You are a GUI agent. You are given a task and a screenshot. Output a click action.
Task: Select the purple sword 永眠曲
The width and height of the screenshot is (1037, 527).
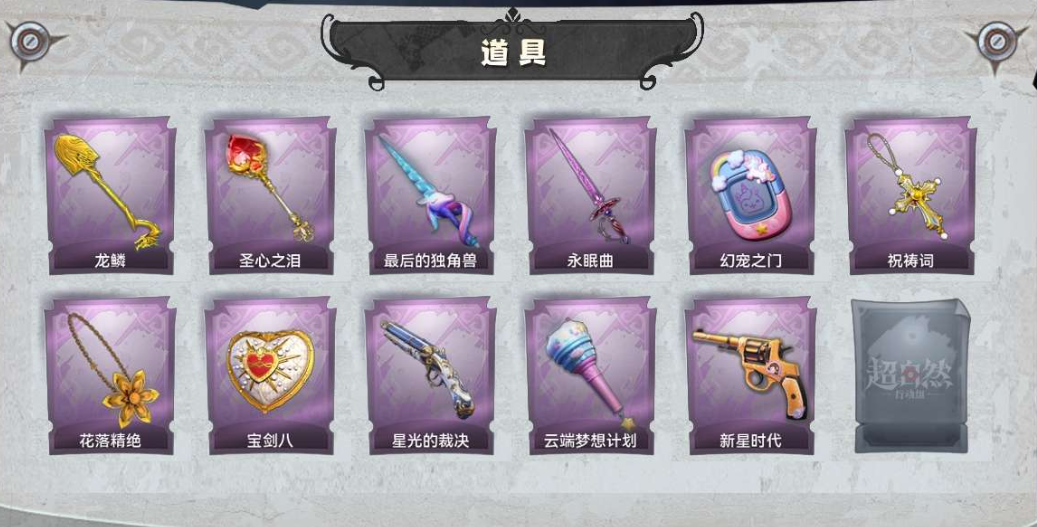[591, 196]
